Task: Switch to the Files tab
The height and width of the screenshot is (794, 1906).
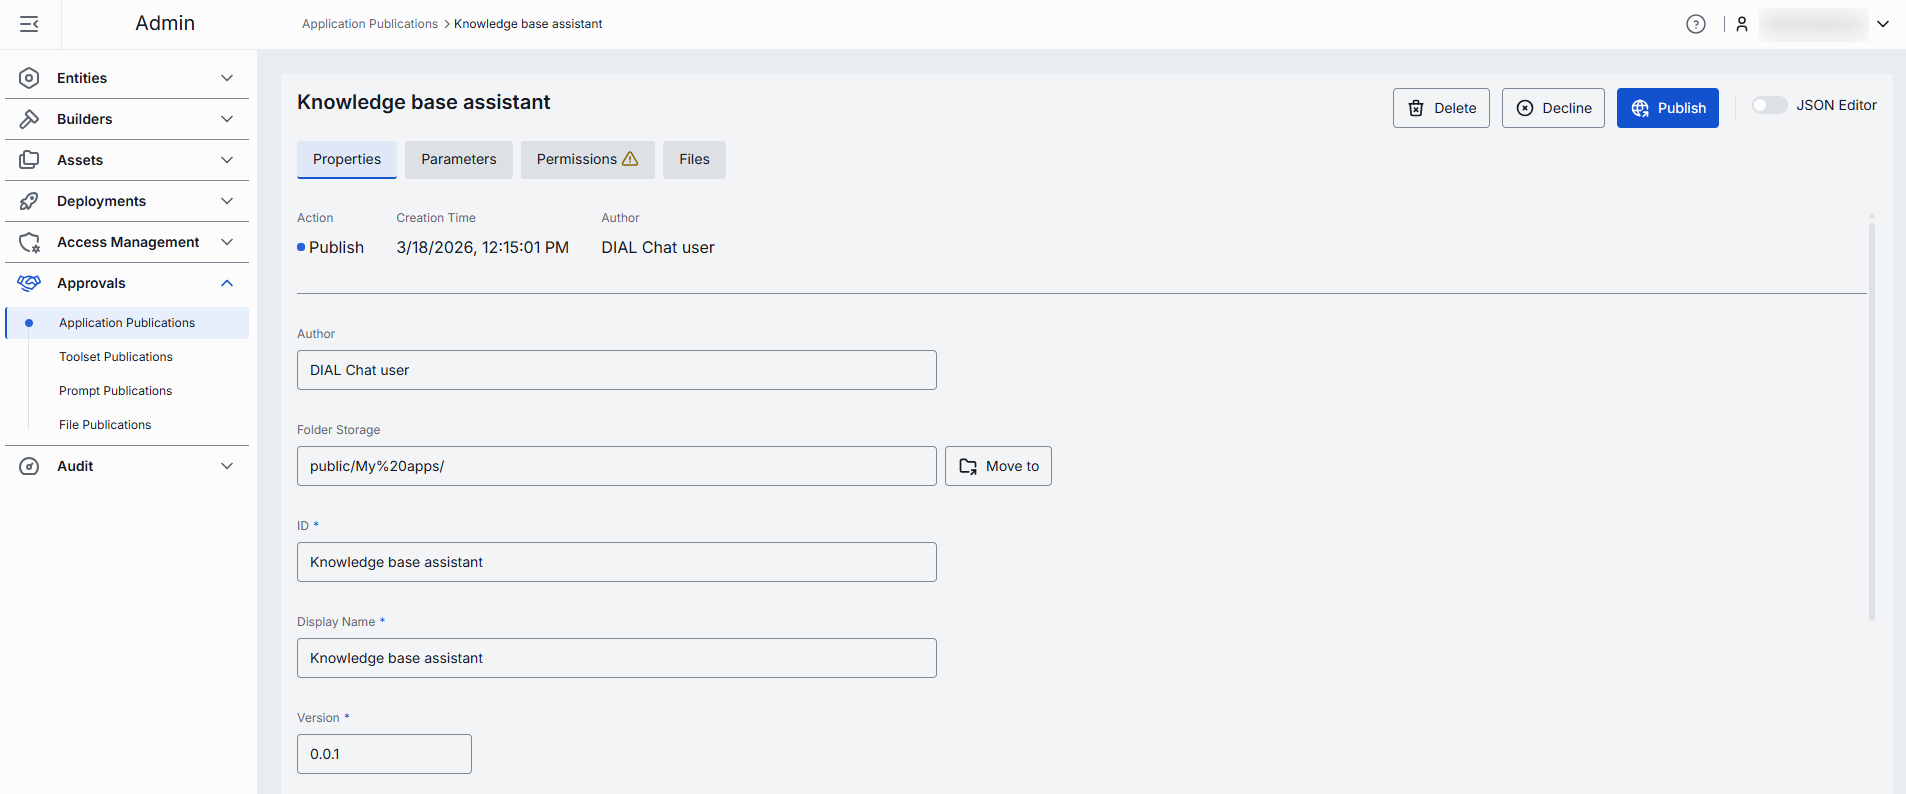Action: 694,160
